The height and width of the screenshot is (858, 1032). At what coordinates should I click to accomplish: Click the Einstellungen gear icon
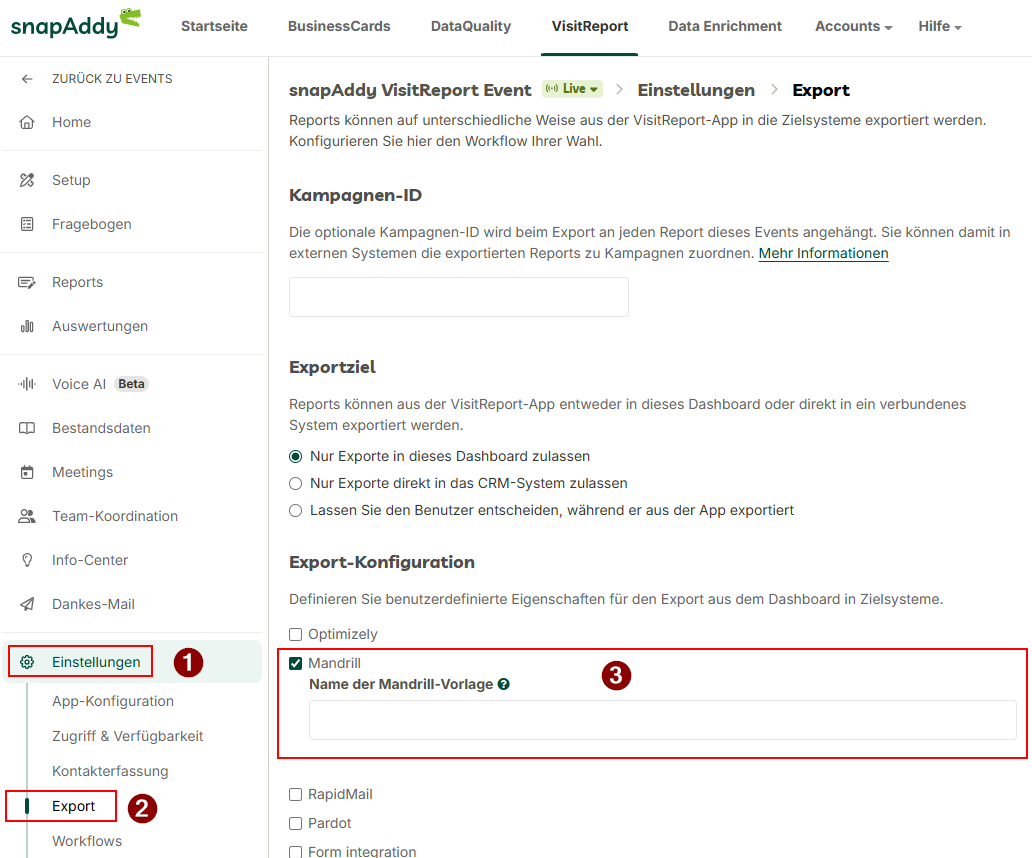(27, 662)
